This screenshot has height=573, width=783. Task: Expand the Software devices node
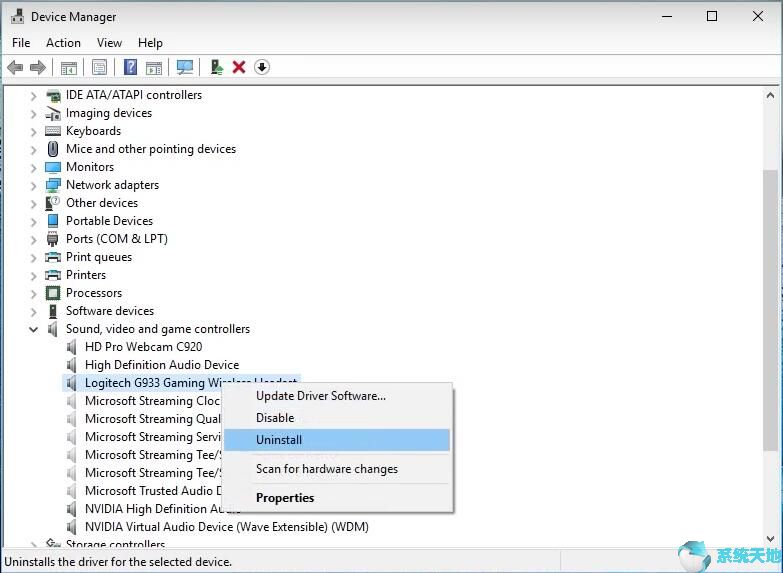click(x=33, y=311)
